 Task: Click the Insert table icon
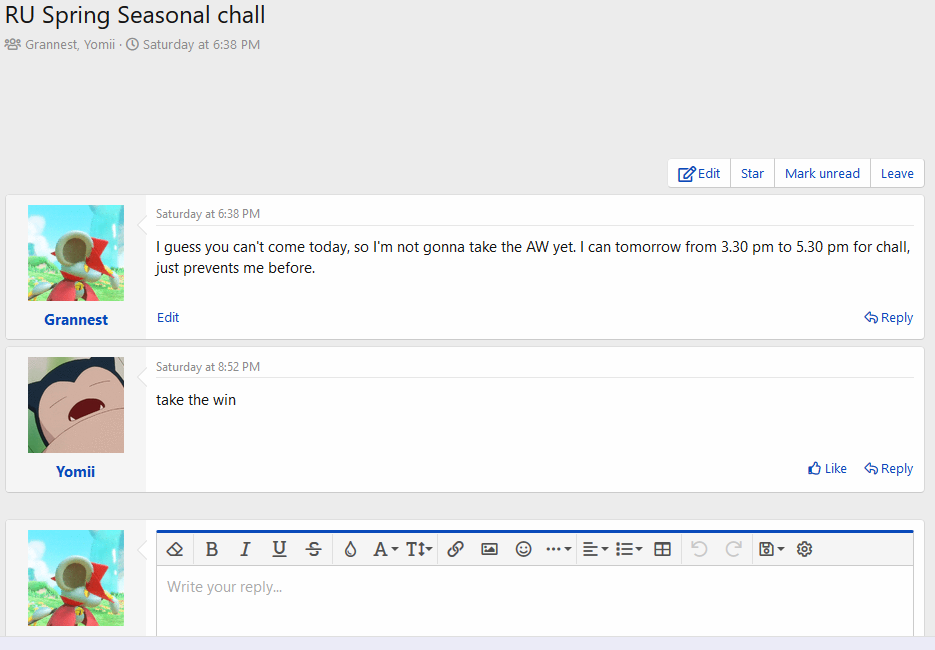point(662,549)
